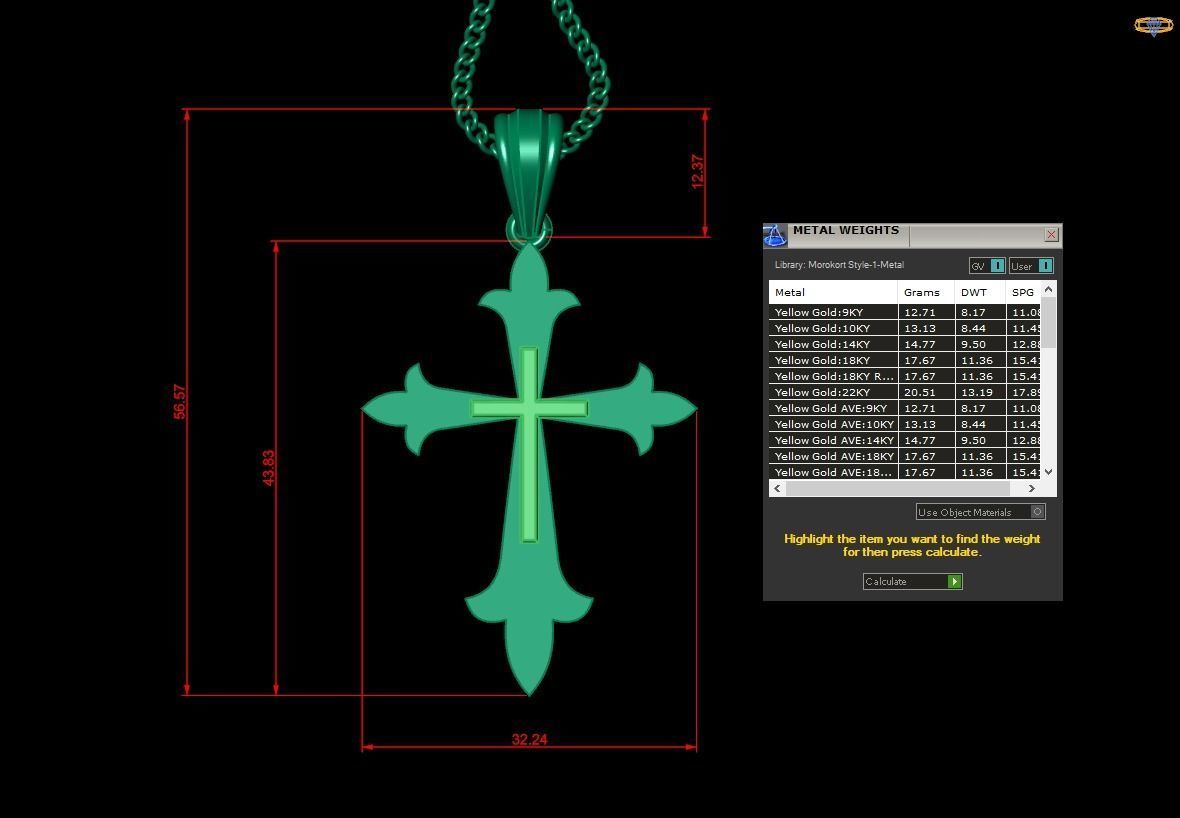1180x818 pixels.
Task: Click the horizontal scroll left arrow
Action: coord(777,488)
